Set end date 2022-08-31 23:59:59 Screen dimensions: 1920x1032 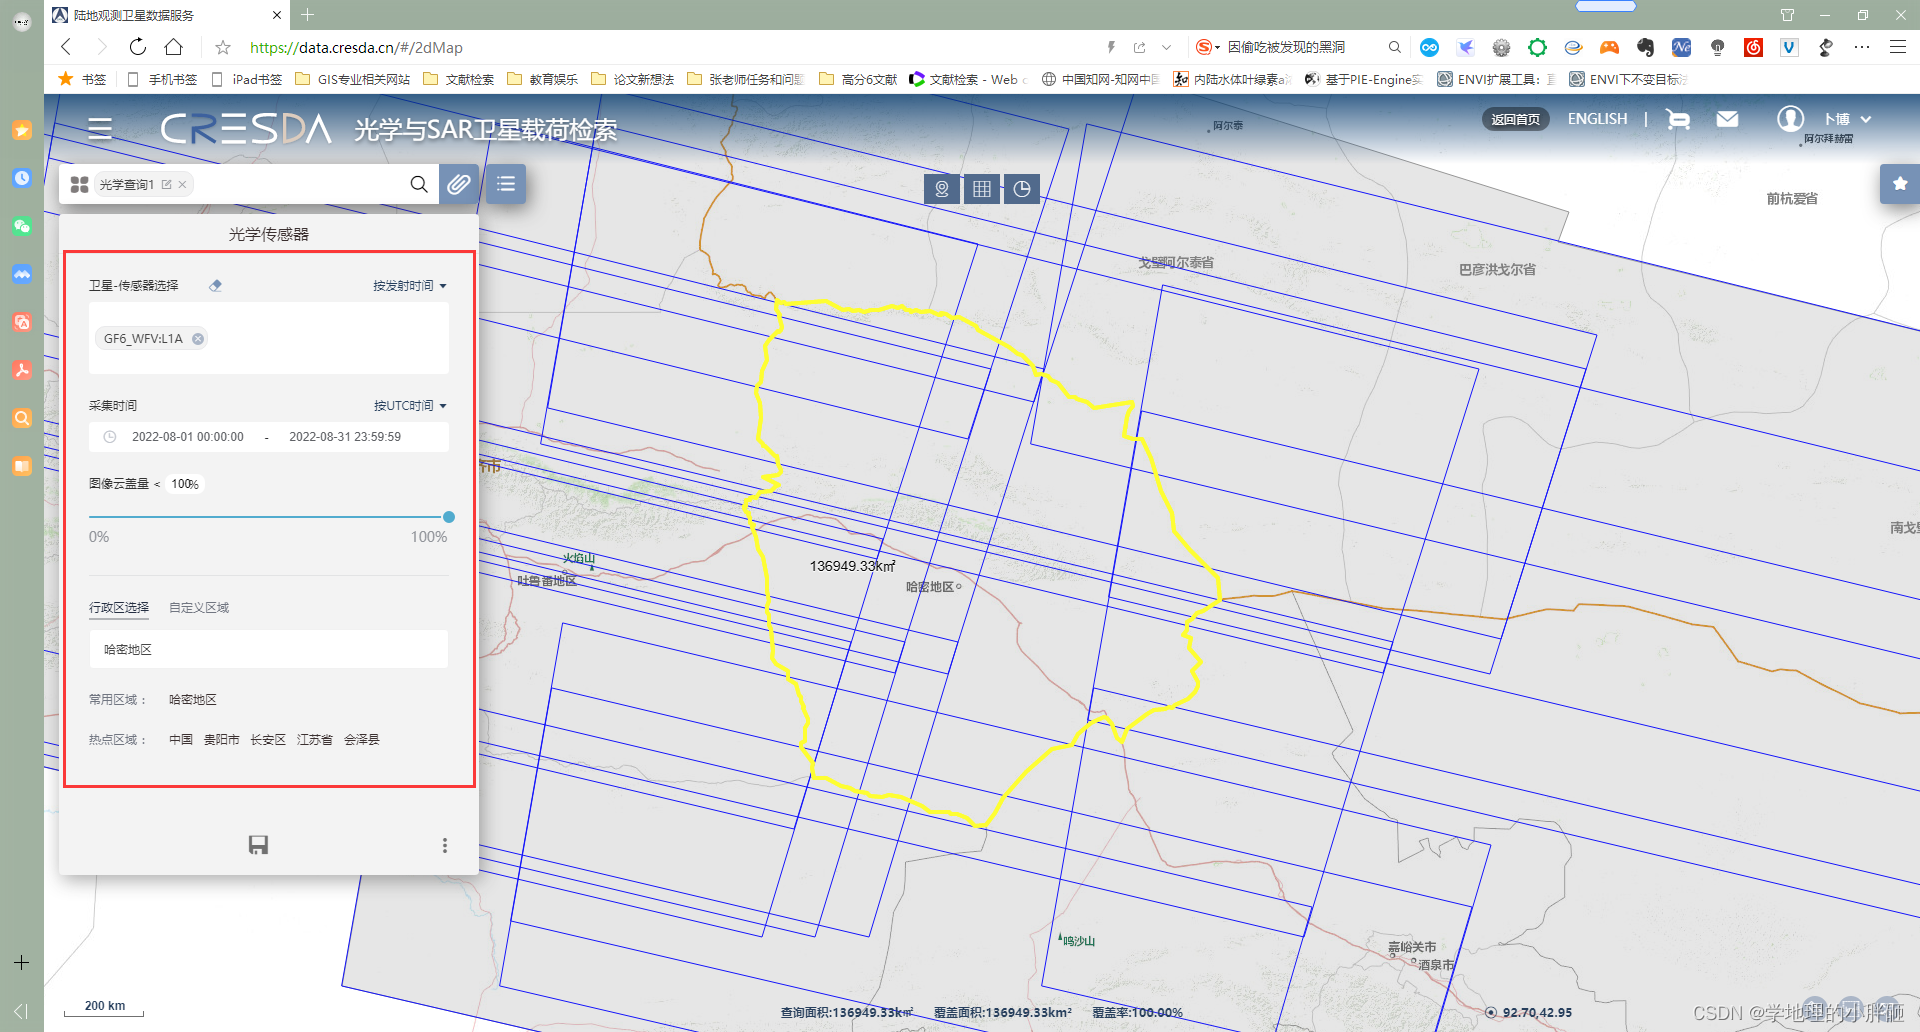point(345,437)
